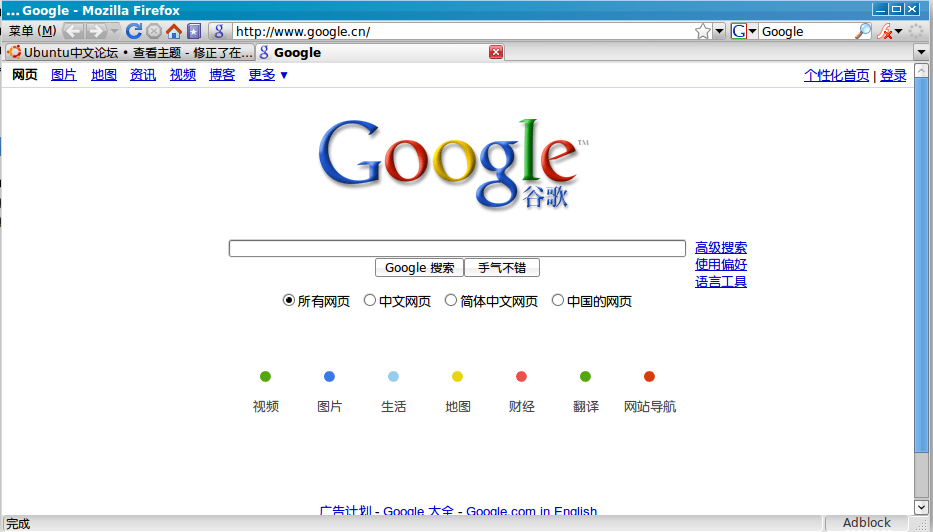Click the 登录 sign-in link

(x=893, y=75)
